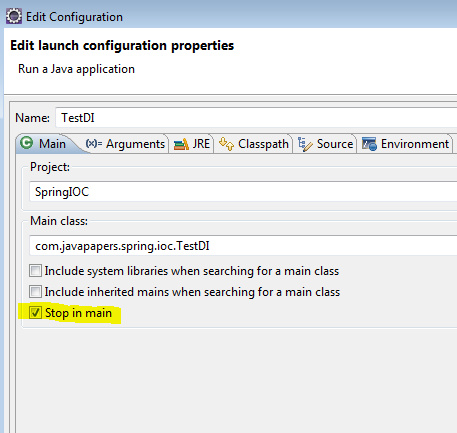Click the Source tab pencil icon
The height and width of the screenshot is (433, 457).
(305, 144)
